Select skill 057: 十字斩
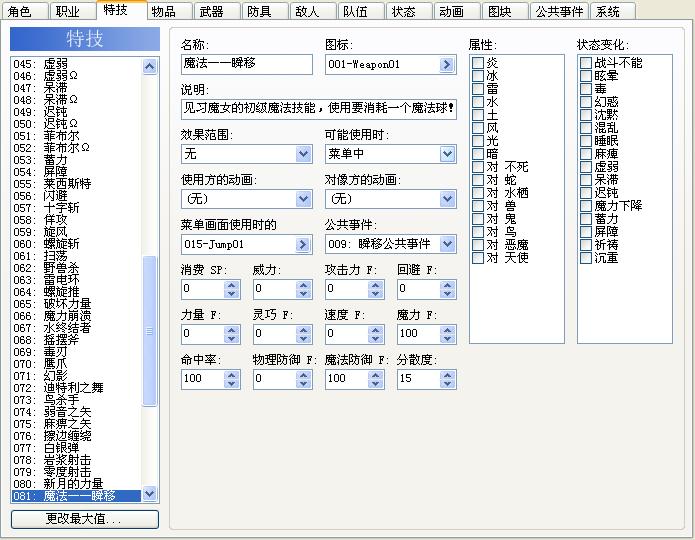695x540 pixels. 75,208
